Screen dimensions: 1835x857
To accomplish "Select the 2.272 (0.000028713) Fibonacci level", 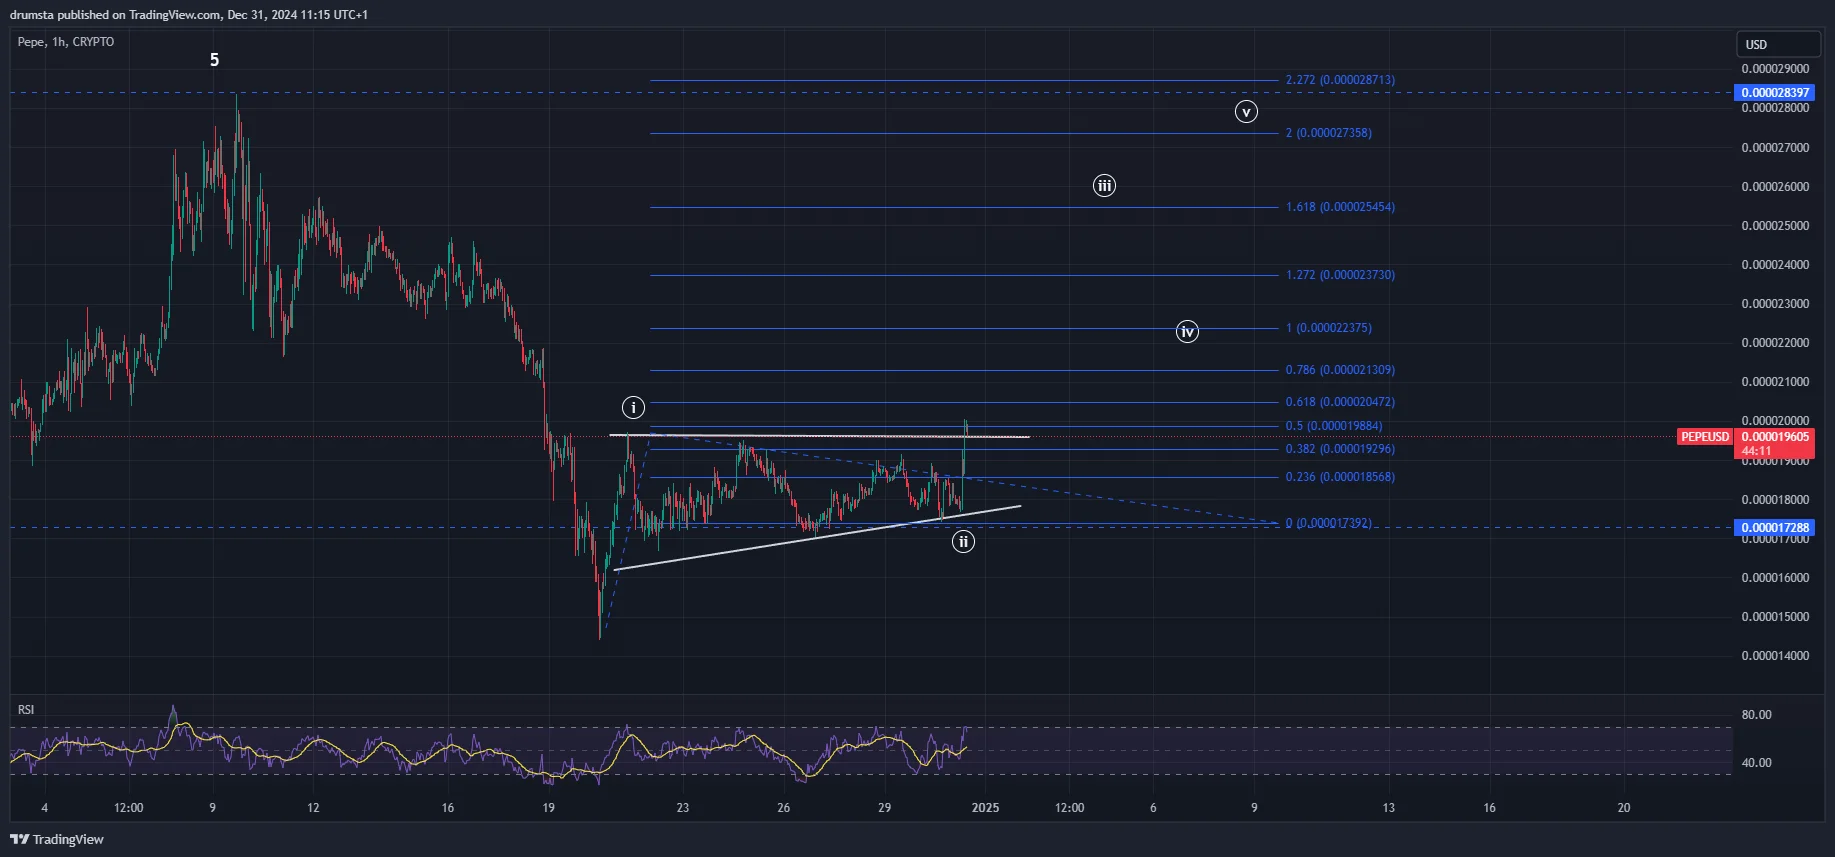I will (1340, 80).
